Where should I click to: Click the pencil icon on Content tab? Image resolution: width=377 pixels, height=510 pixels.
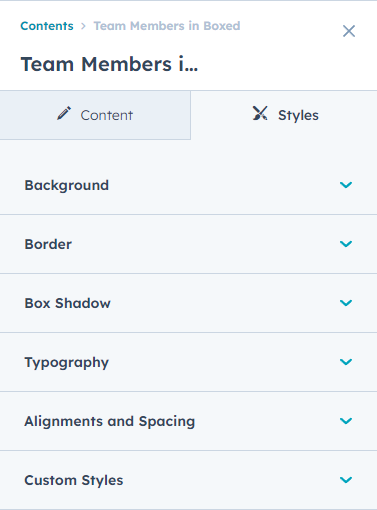(64, 113)
